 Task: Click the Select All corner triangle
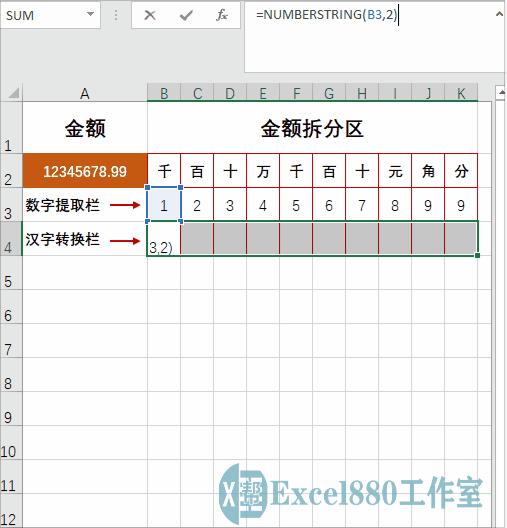tap(13, 93)
